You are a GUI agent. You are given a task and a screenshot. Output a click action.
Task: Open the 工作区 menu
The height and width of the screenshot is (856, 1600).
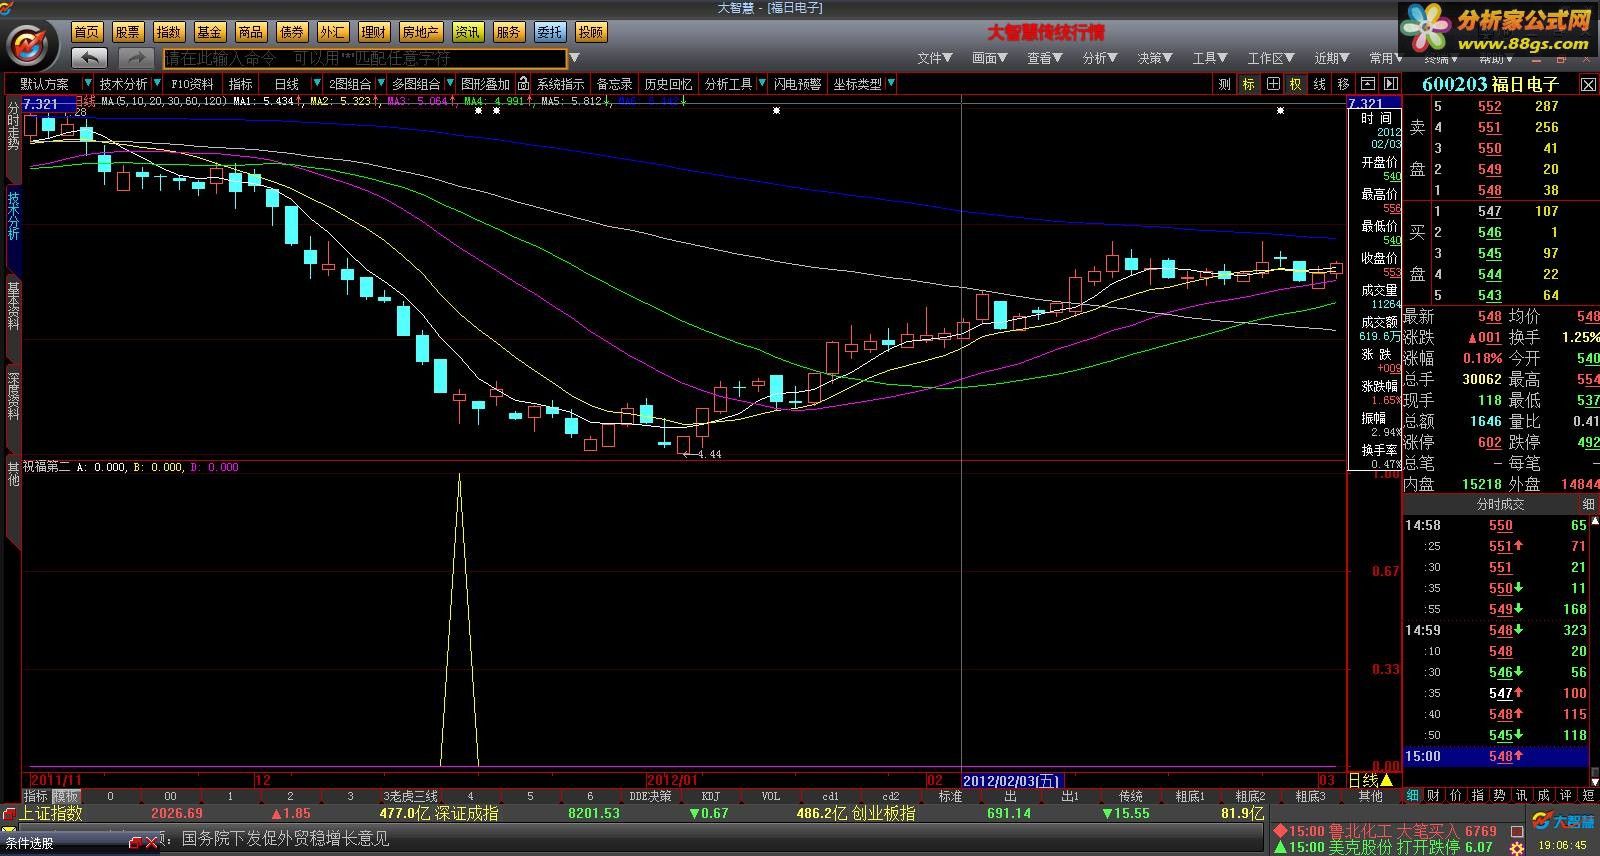click(x=1271, y=58)
